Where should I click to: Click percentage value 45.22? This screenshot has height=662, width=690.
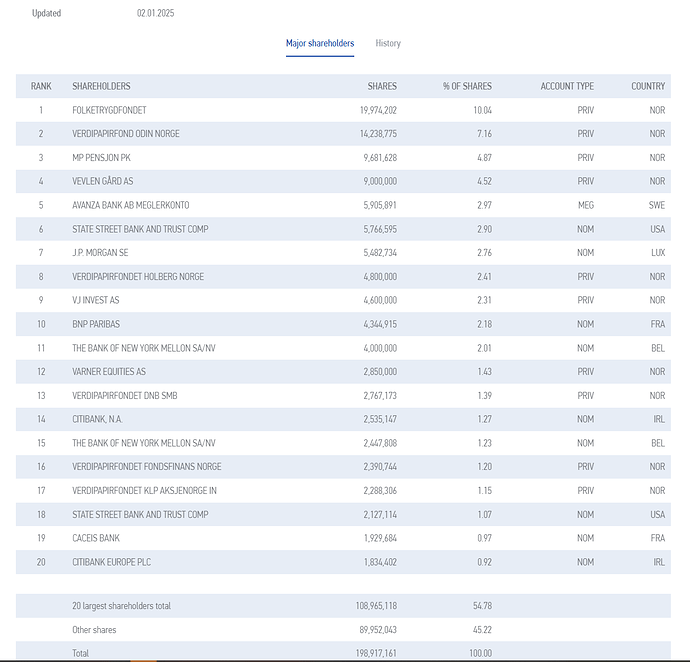[482, 630]
